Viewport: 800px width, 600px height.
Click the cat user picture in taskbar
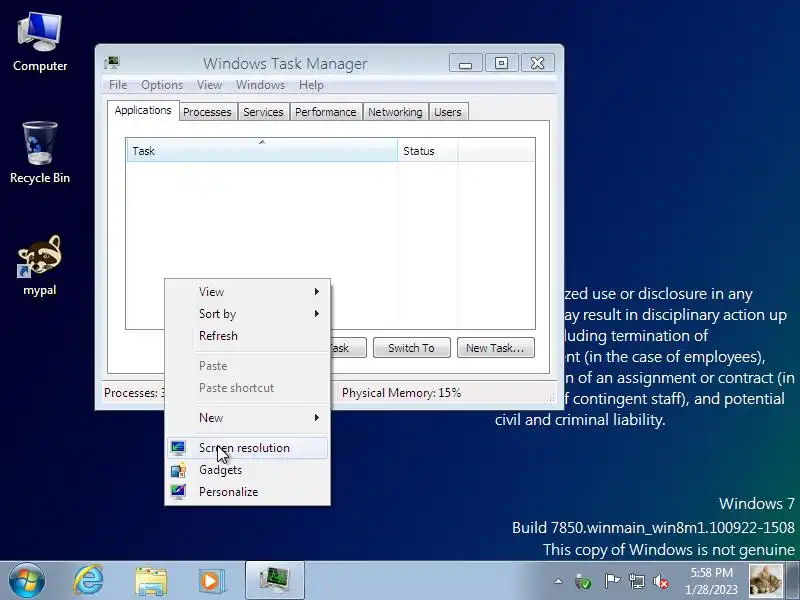pos(765,581)
